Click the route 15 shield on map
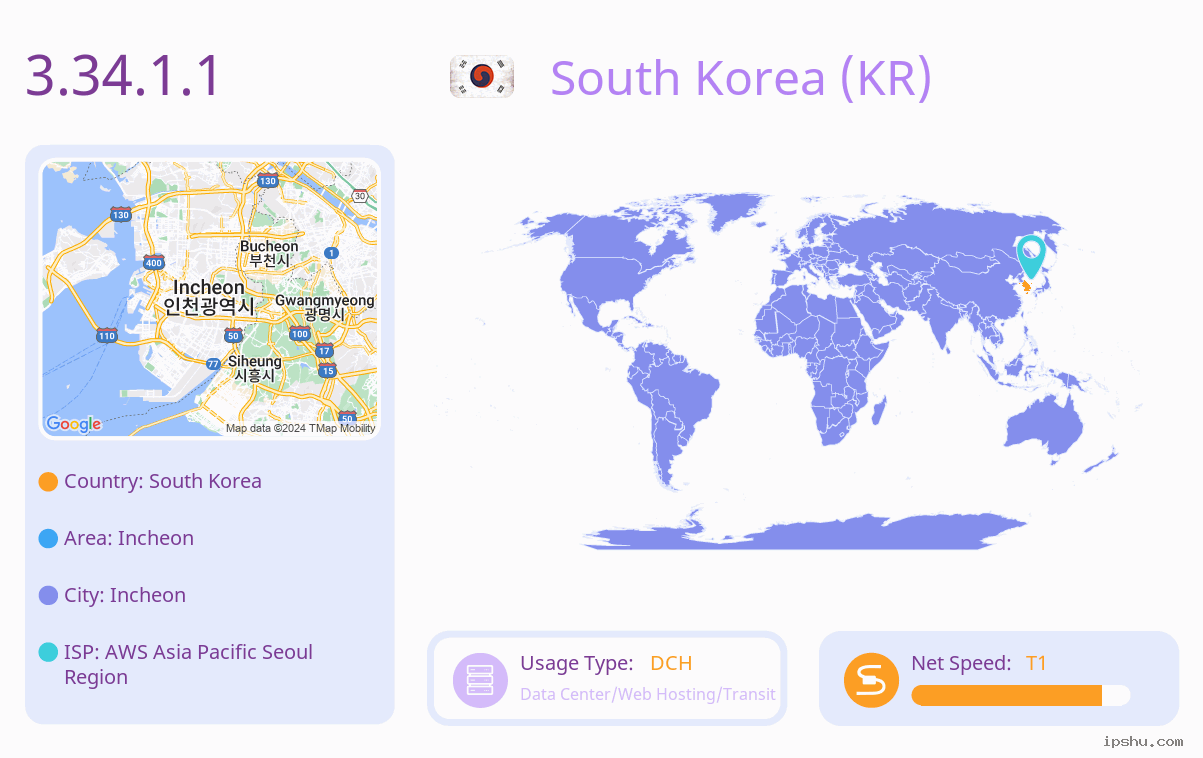Screen dimensions: 1203x758 (328, 371)
